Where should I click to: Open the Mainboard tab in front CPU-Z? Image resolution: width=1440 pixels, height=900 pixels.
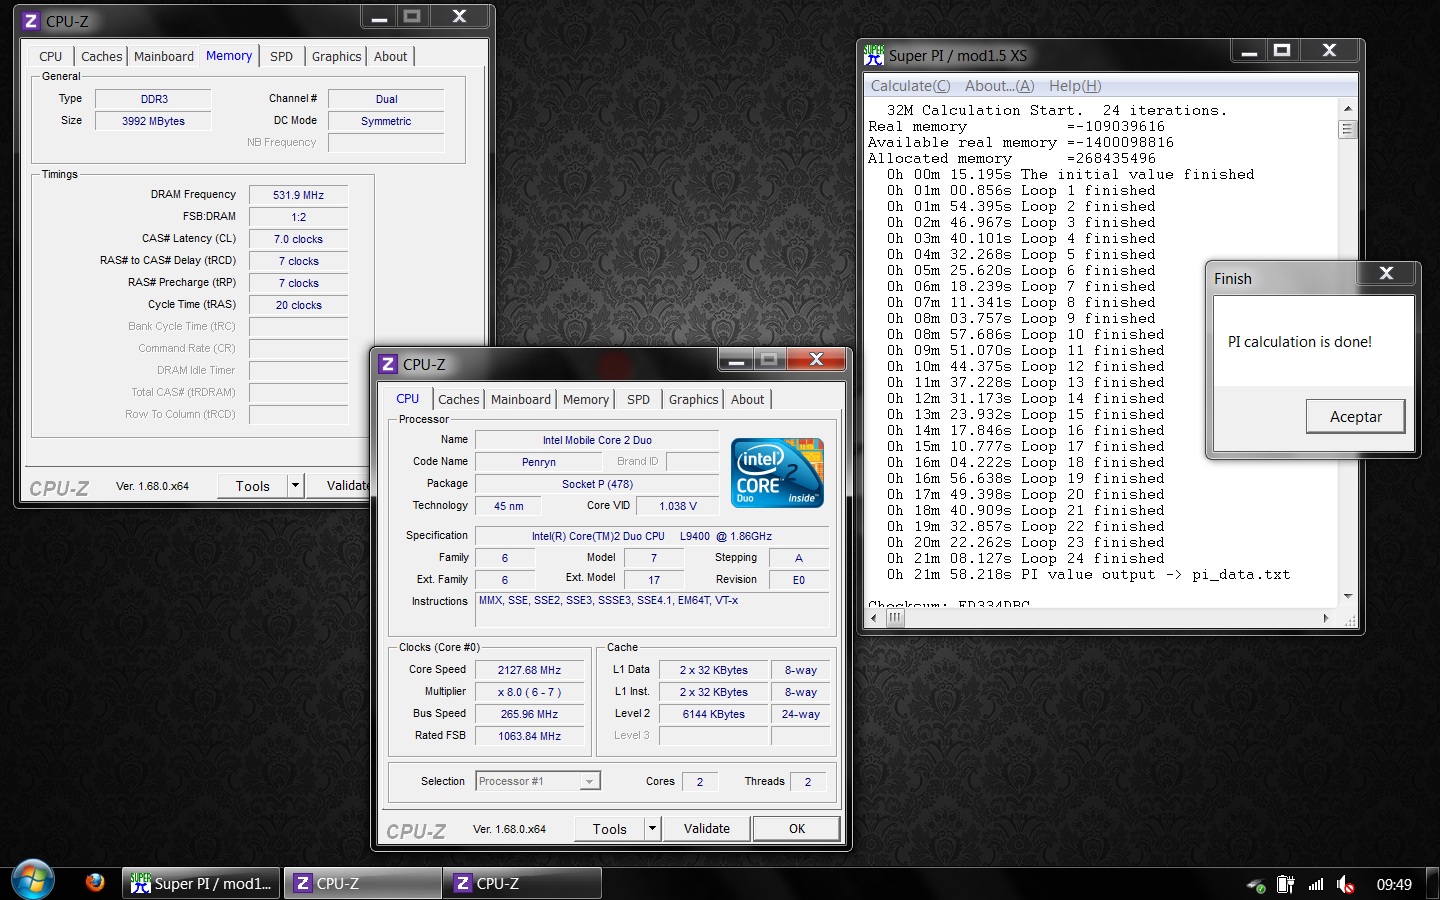(x=521, y=399)
